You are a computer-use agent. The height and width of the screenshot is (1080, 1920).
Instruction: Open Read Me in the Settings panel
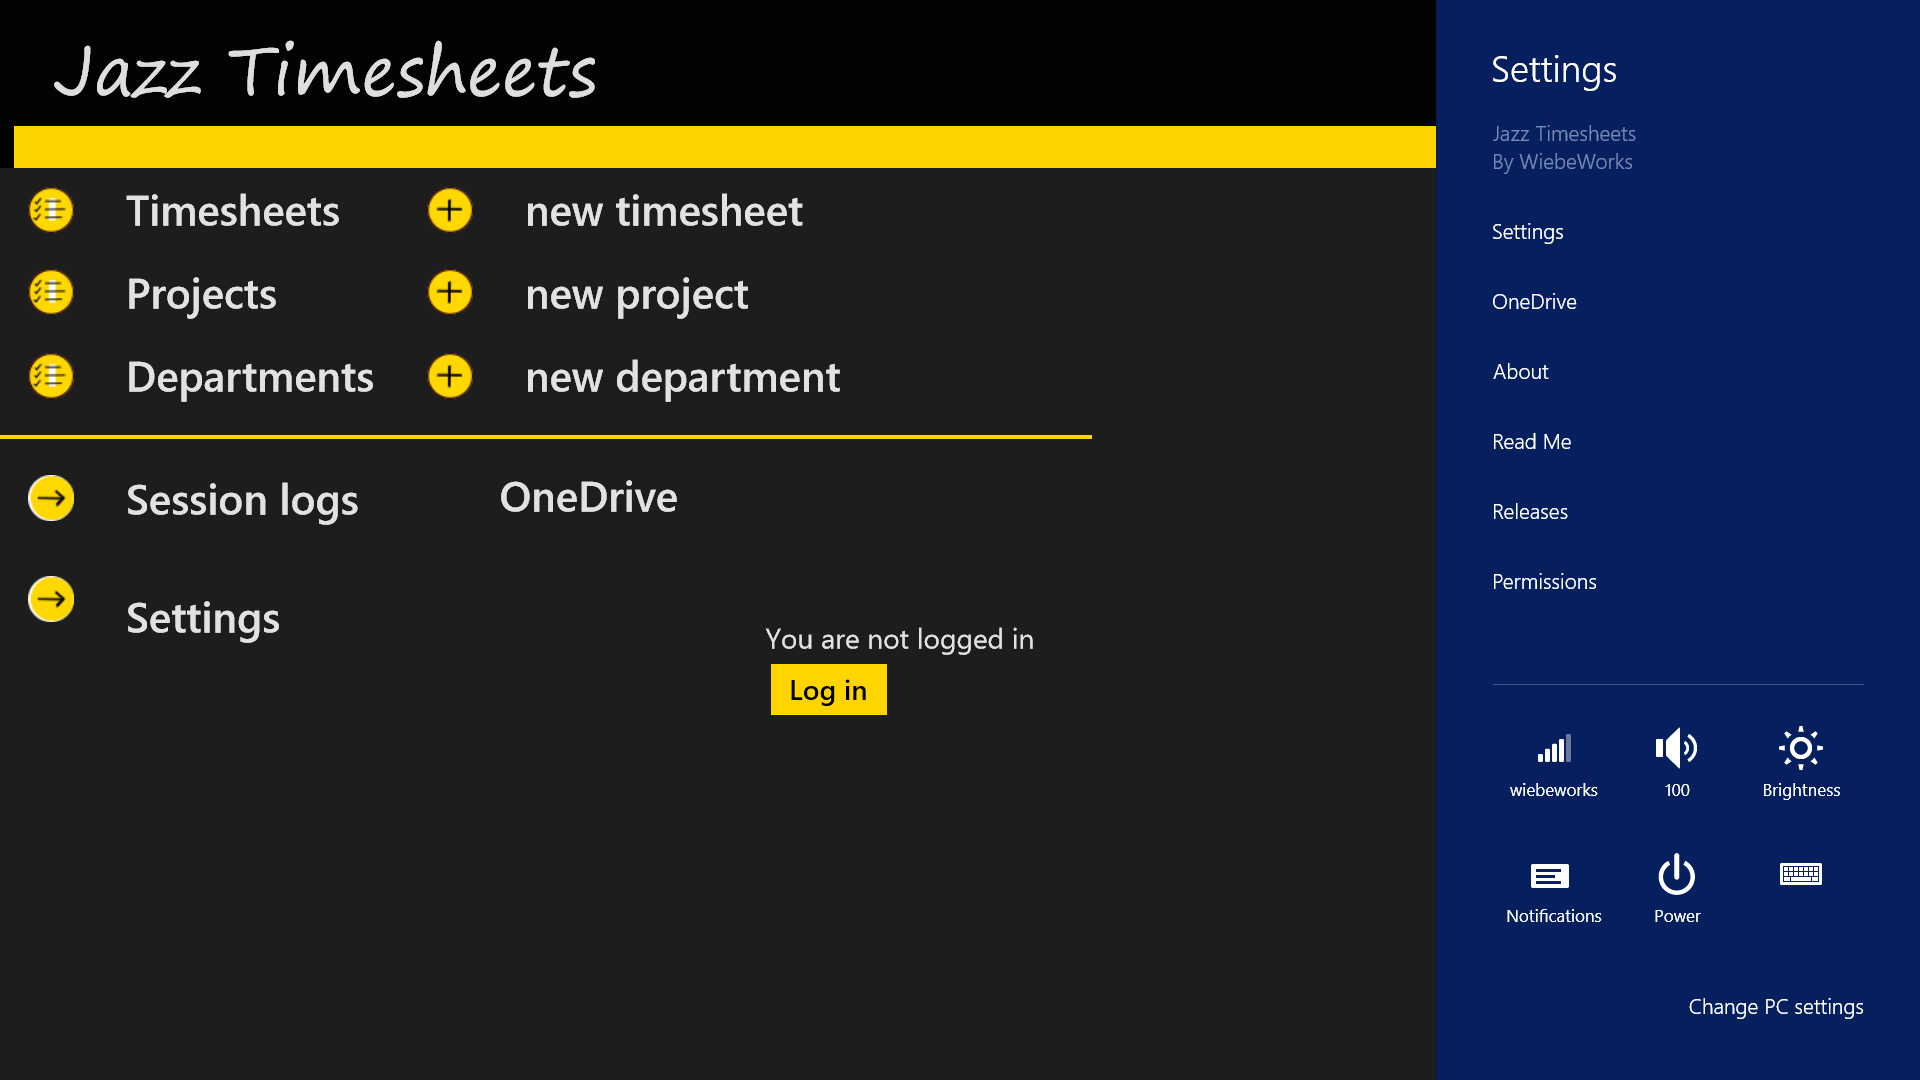click(1531, 442)
